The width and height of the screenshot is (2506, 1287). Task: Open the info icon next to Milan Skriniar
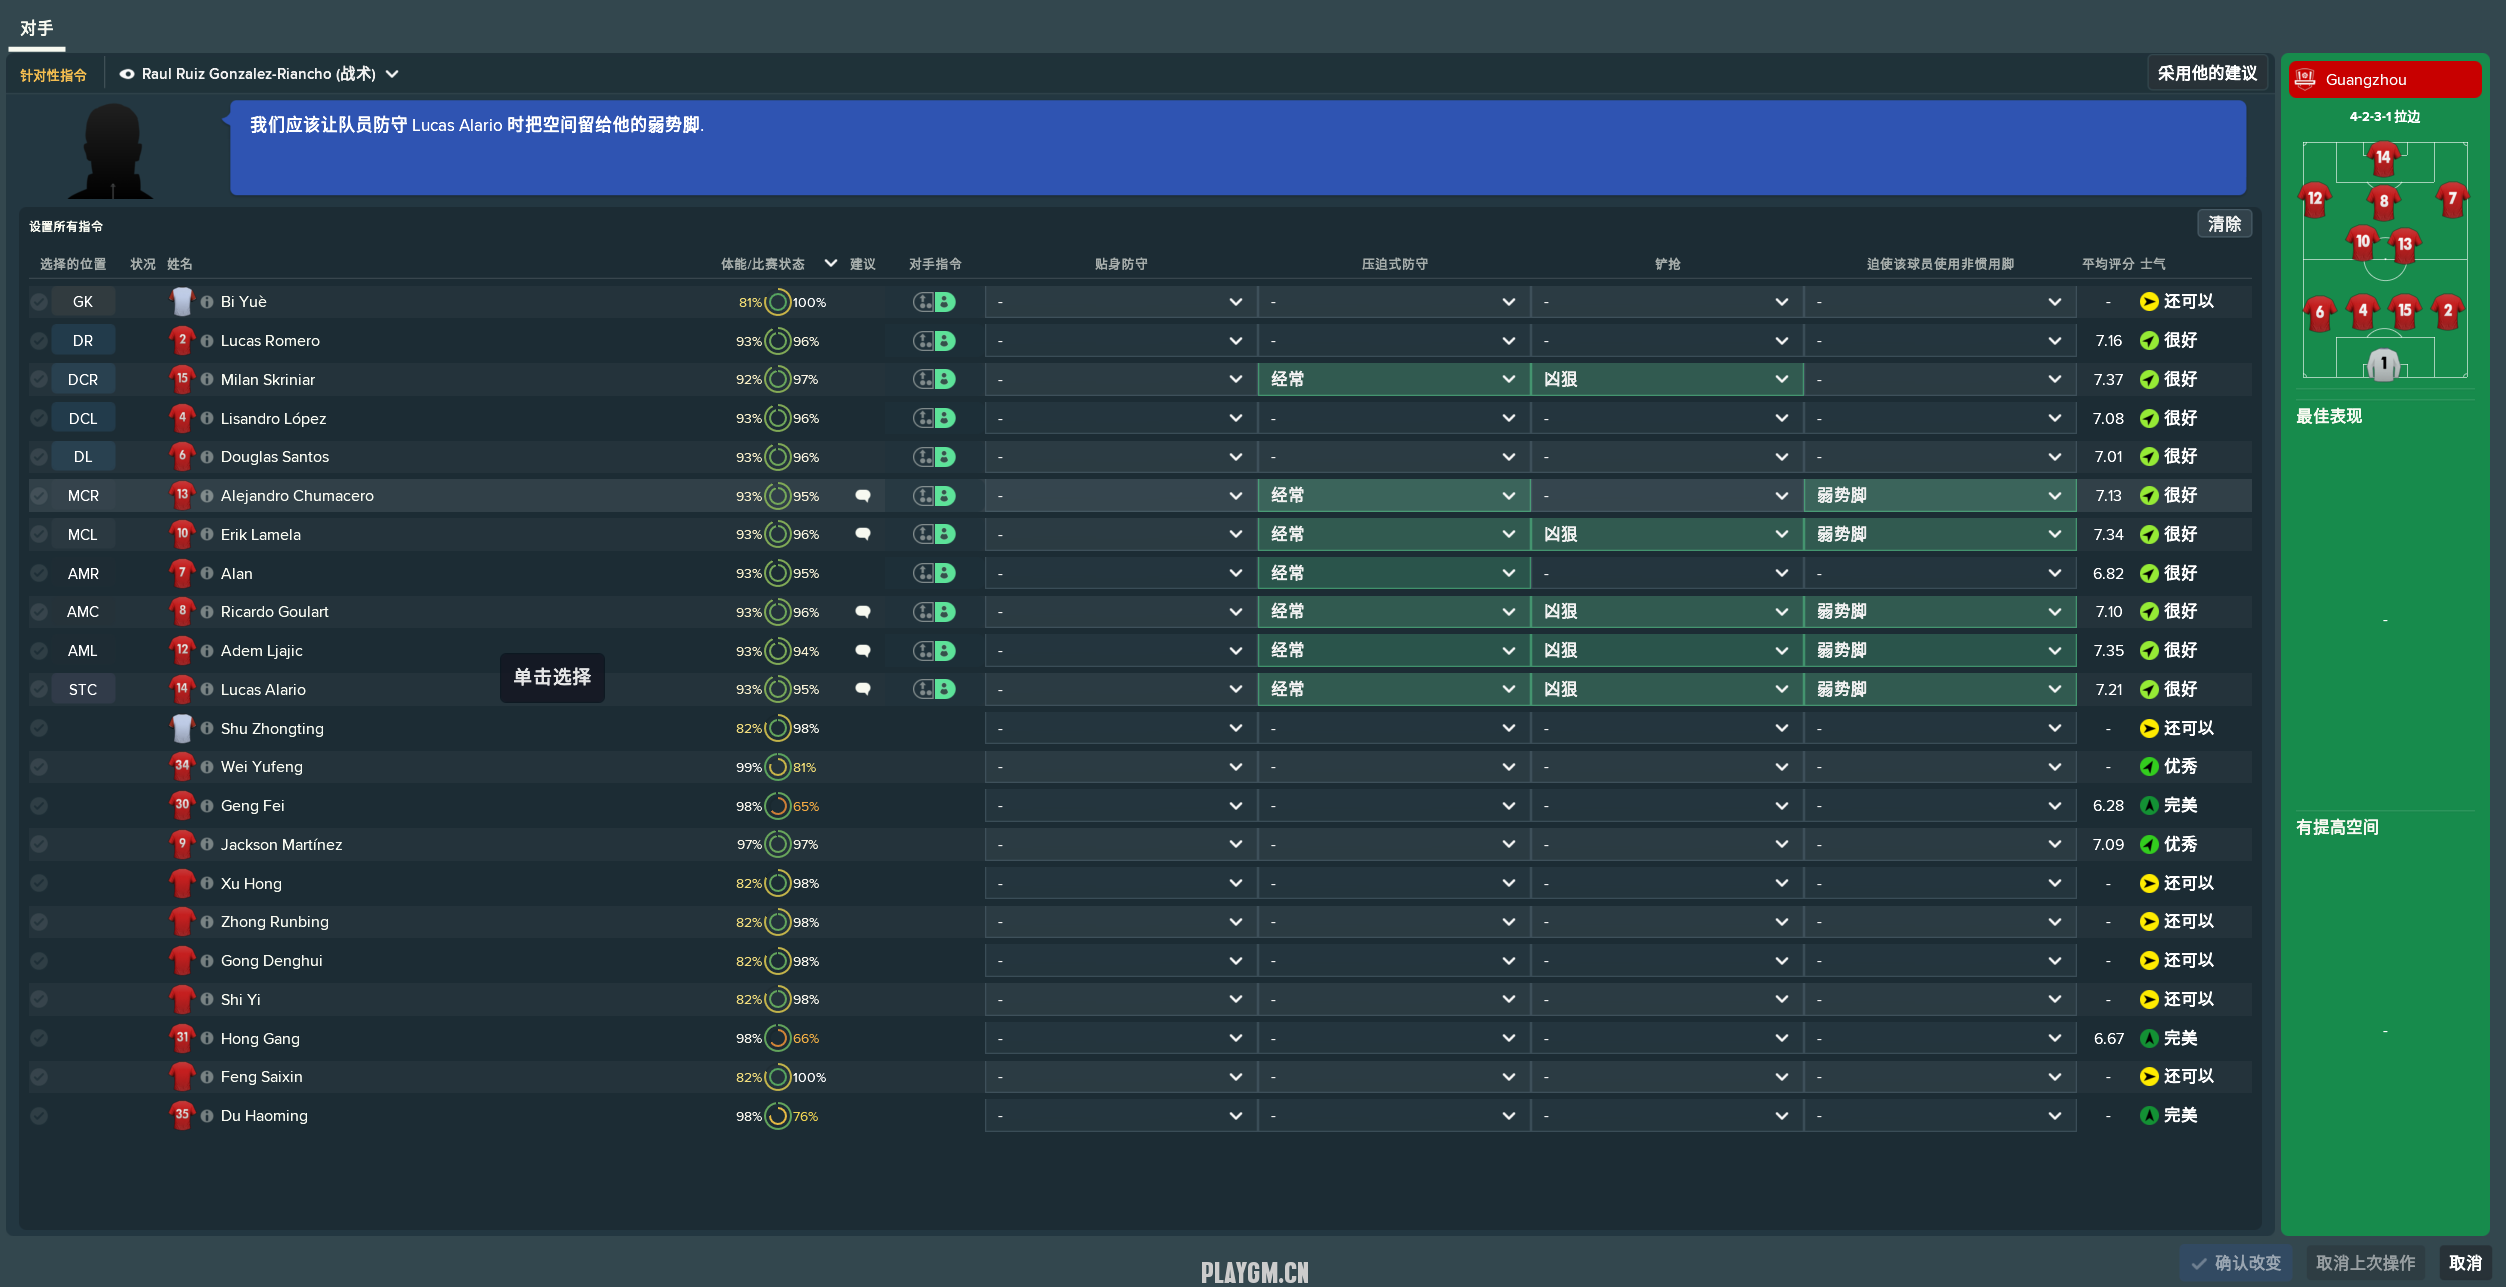coord(207,380)
